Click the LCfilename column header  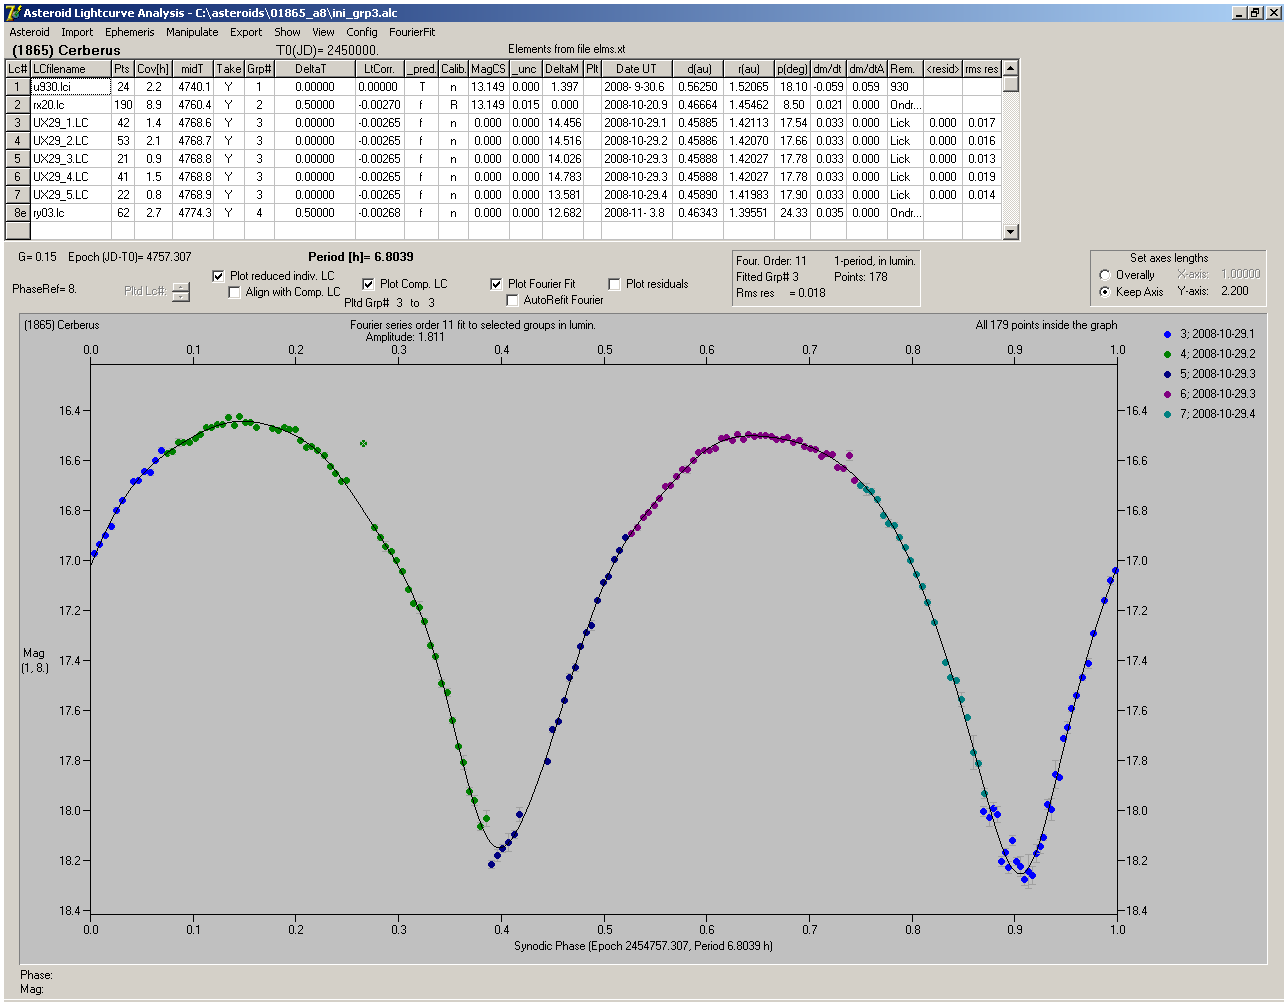coord(70,69)
